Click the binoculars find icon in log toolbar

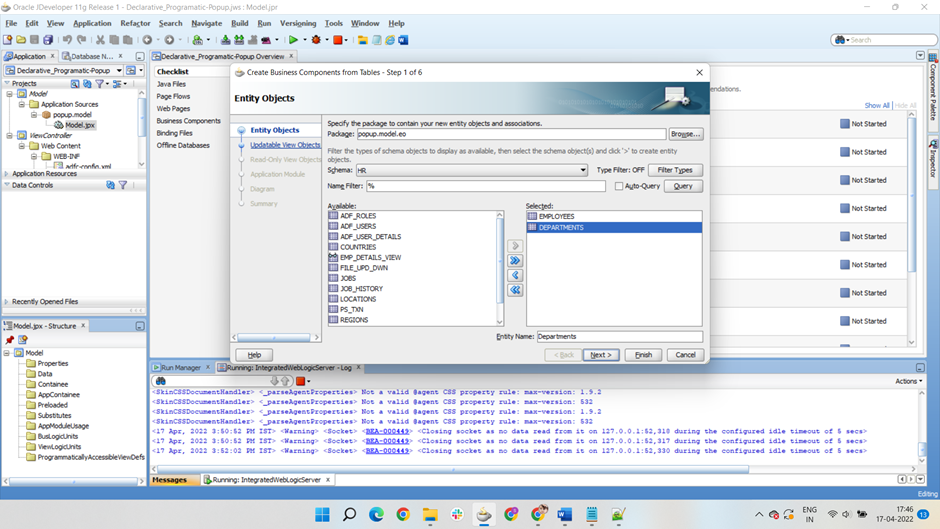(161, 381)
